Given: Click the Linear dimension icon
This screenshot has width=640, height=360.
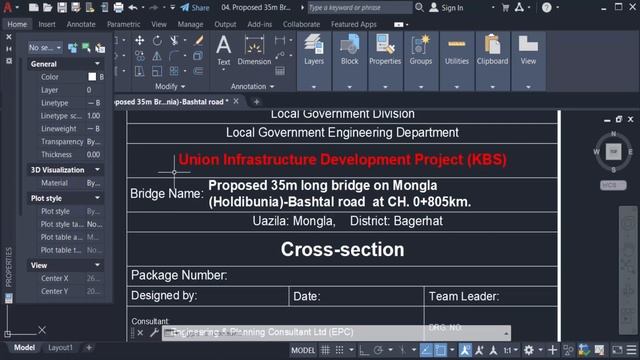Looking at the screenshot, I should coord(280,40).
